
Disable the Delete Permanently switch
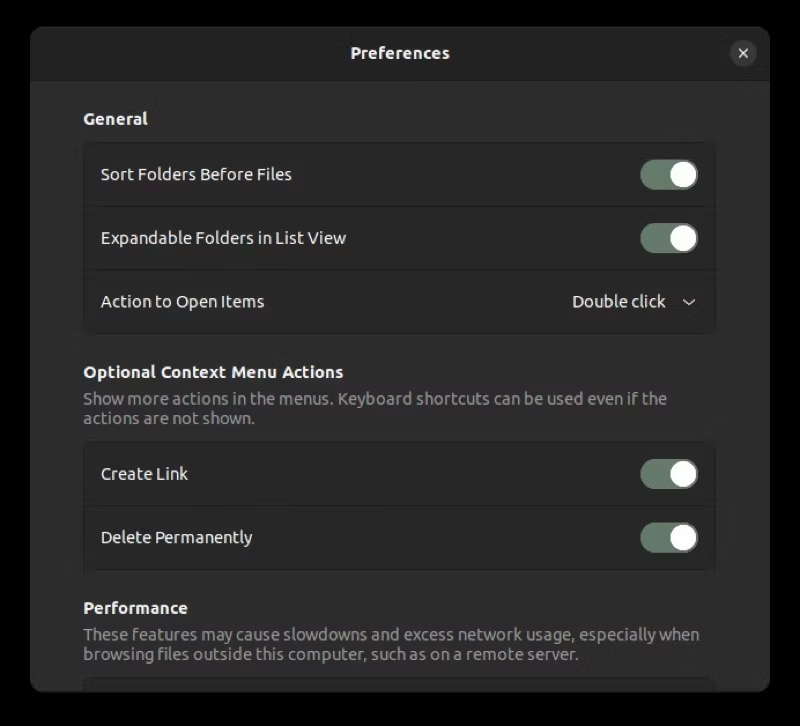coord(668,537)
